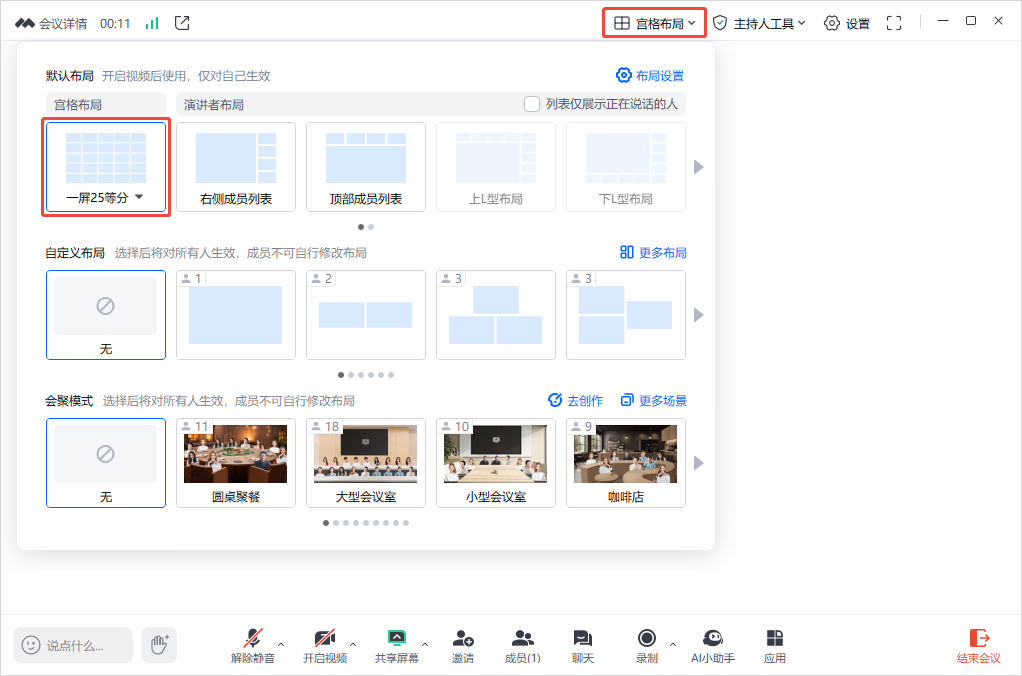Start recording with 录制 icon
Viewport: 1022px width, 676px height.
click(647, 645)
